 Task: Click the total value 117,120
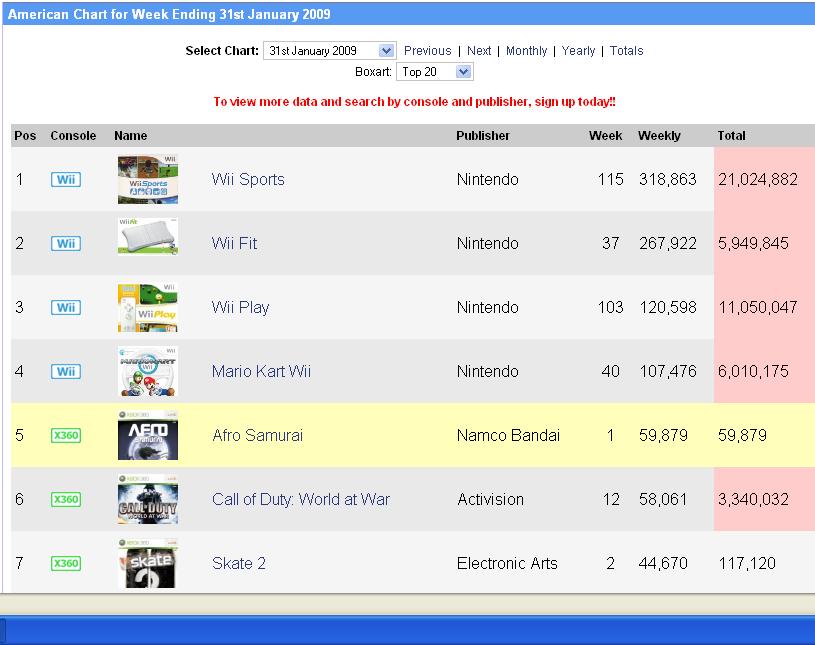click(x=747, y=563)
